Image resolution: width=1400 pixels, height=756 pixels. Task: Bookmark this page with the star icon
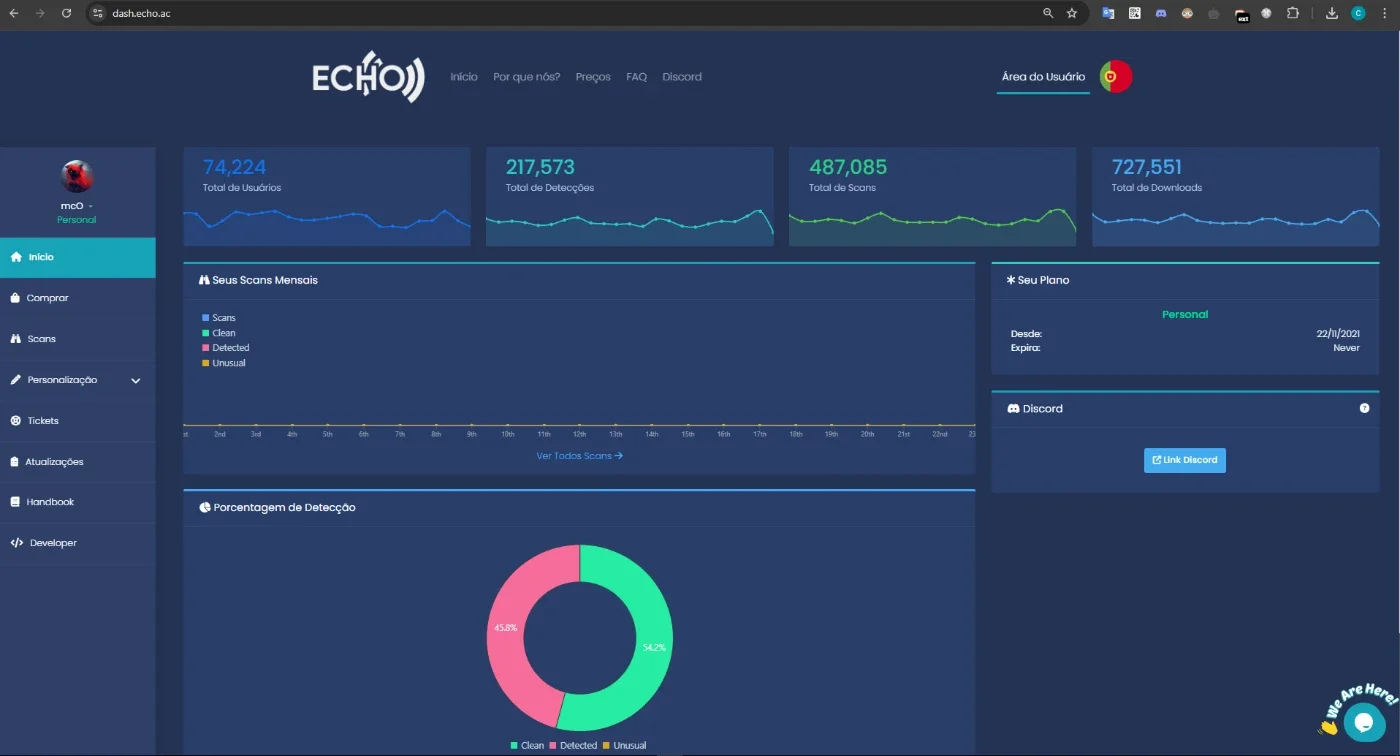pos(1072,13)
